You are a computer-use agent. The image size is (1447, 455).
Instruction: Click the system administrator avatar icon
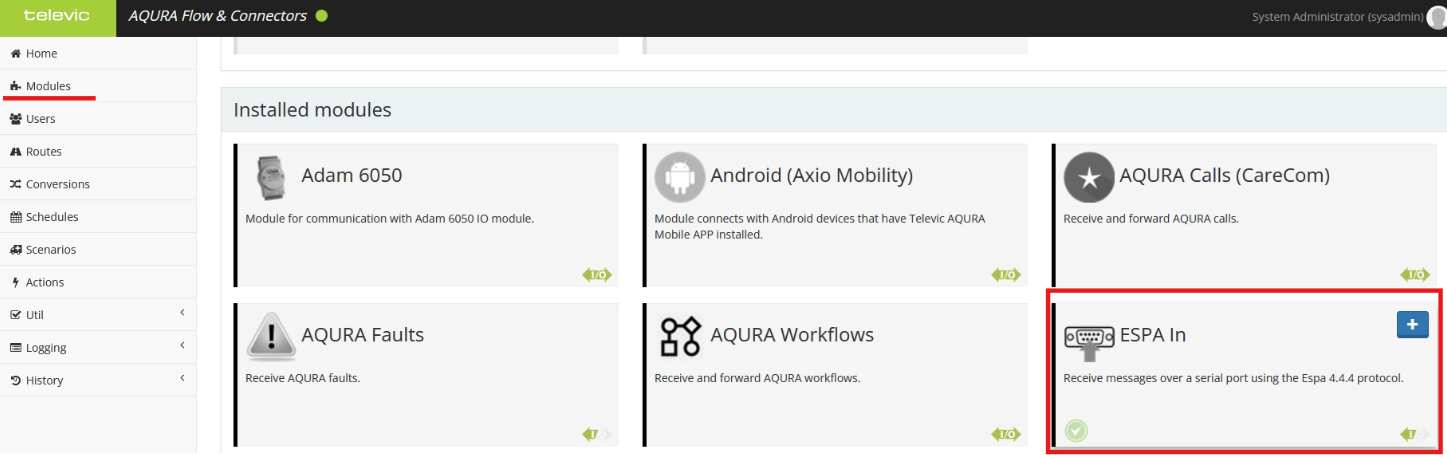[1436, 17]
